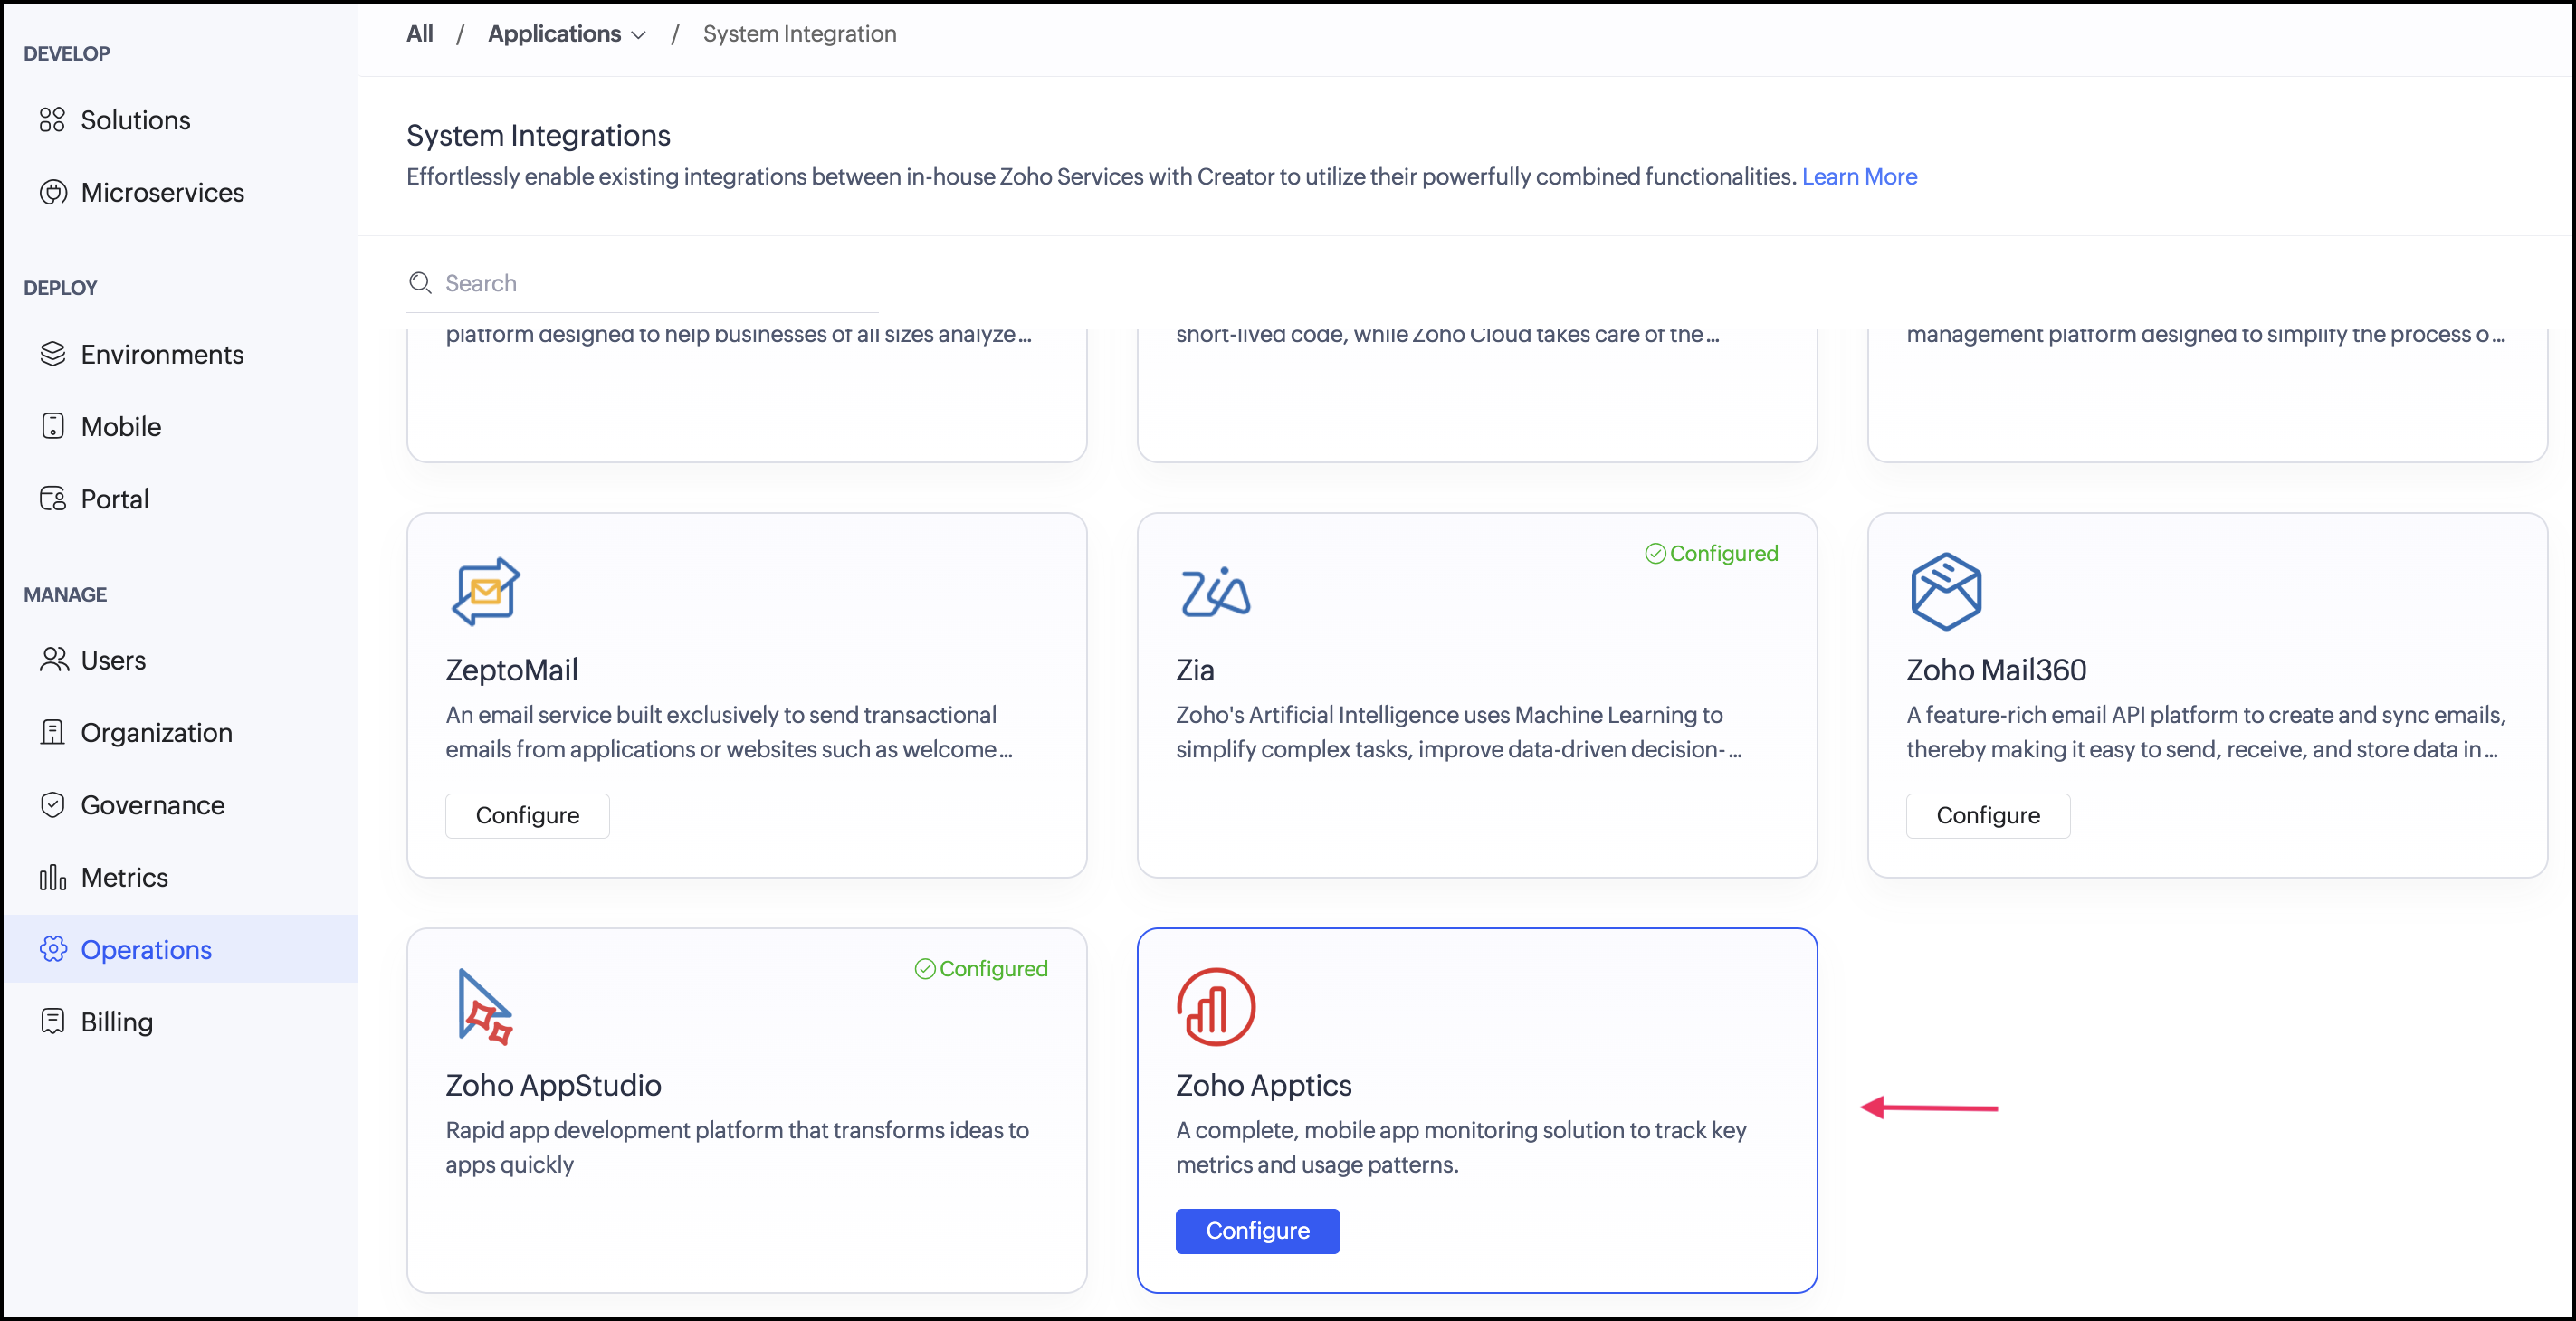Click the ZeptoMail envelope icon

coord(485,591)
